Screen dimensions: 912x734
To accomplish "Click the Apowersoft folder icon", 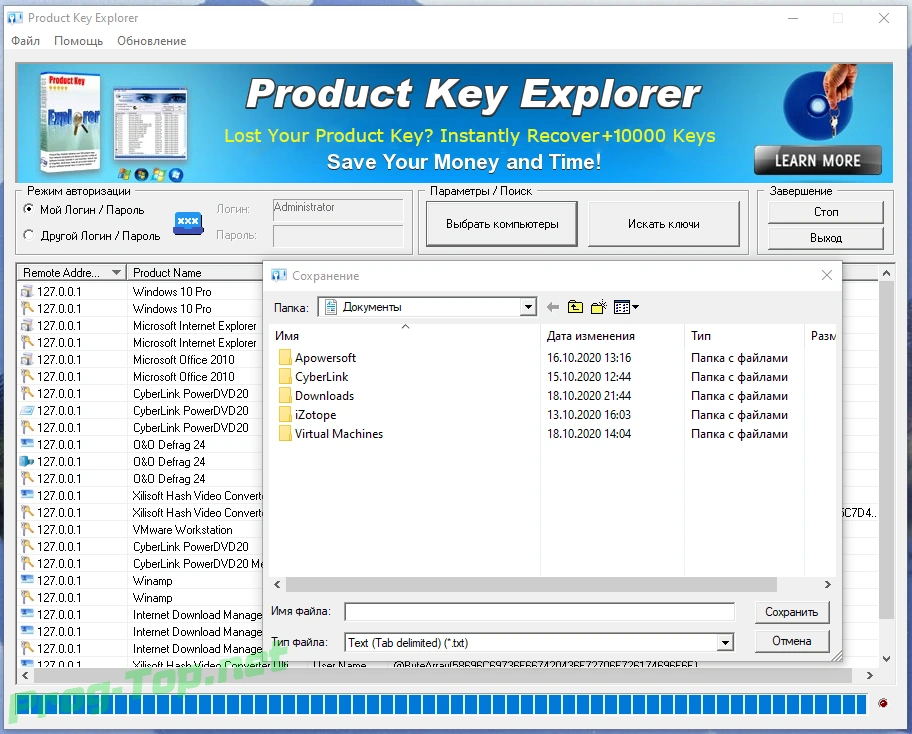I will coord(285,357).
